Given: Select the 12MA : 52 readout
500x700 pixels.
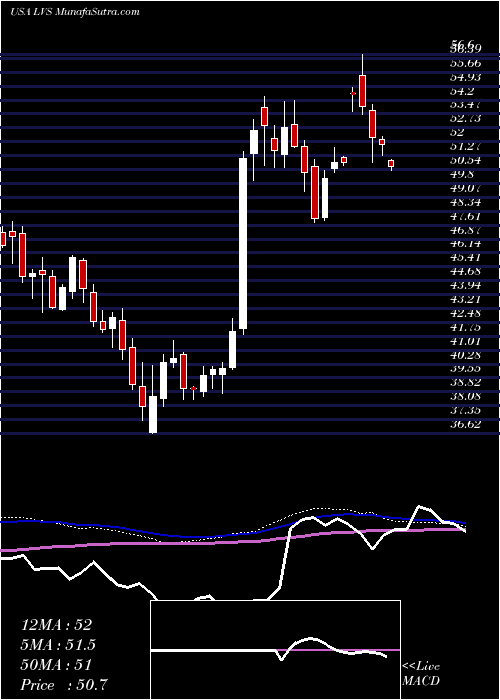Looking at the screenshot, I should click(56, 625).
